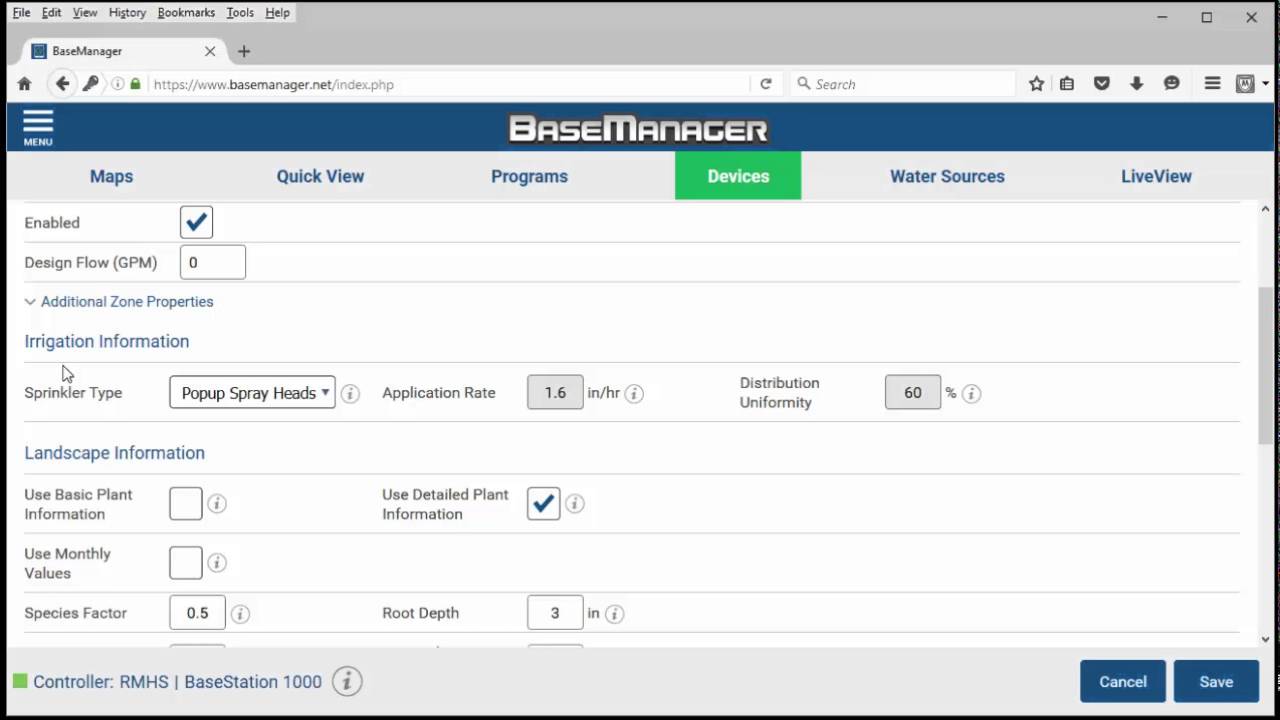Bookmark this page with the star icon

coord(1037,84)
